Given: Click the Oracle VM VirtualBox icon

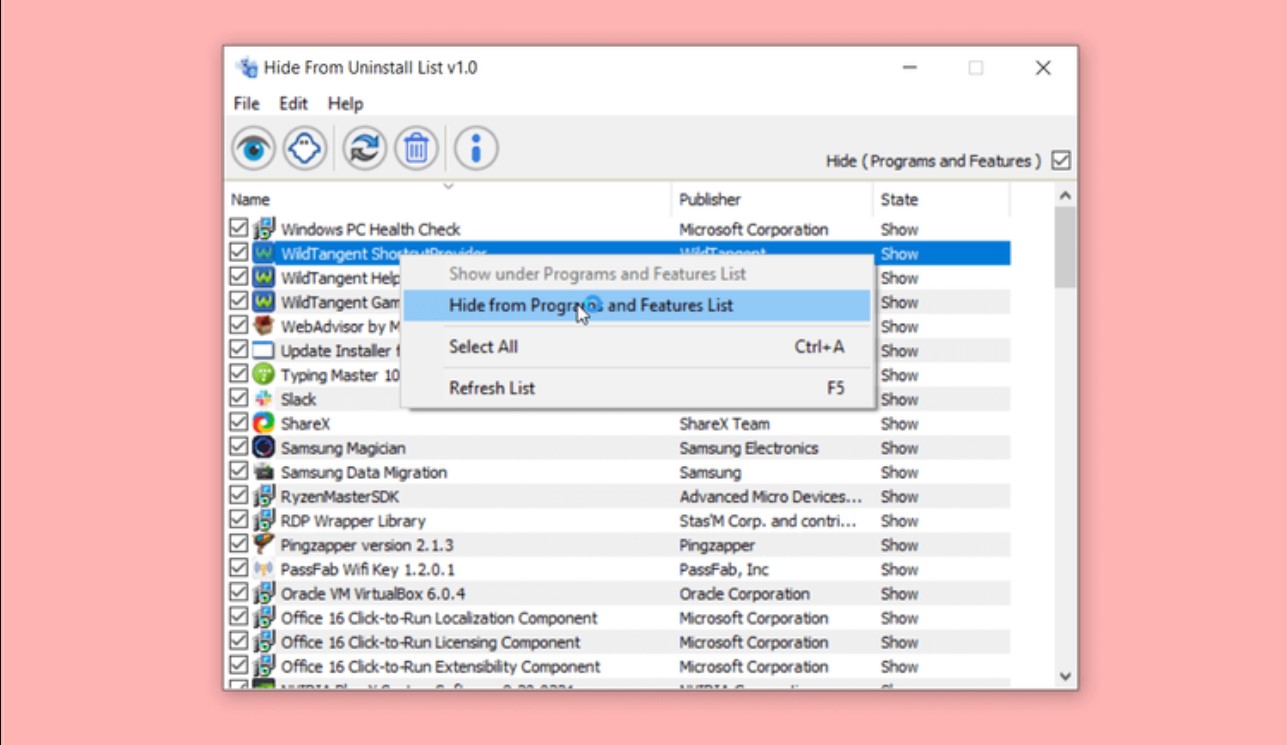Looking at the screenshot, I should pyautogui.click(x=263, y=593).
